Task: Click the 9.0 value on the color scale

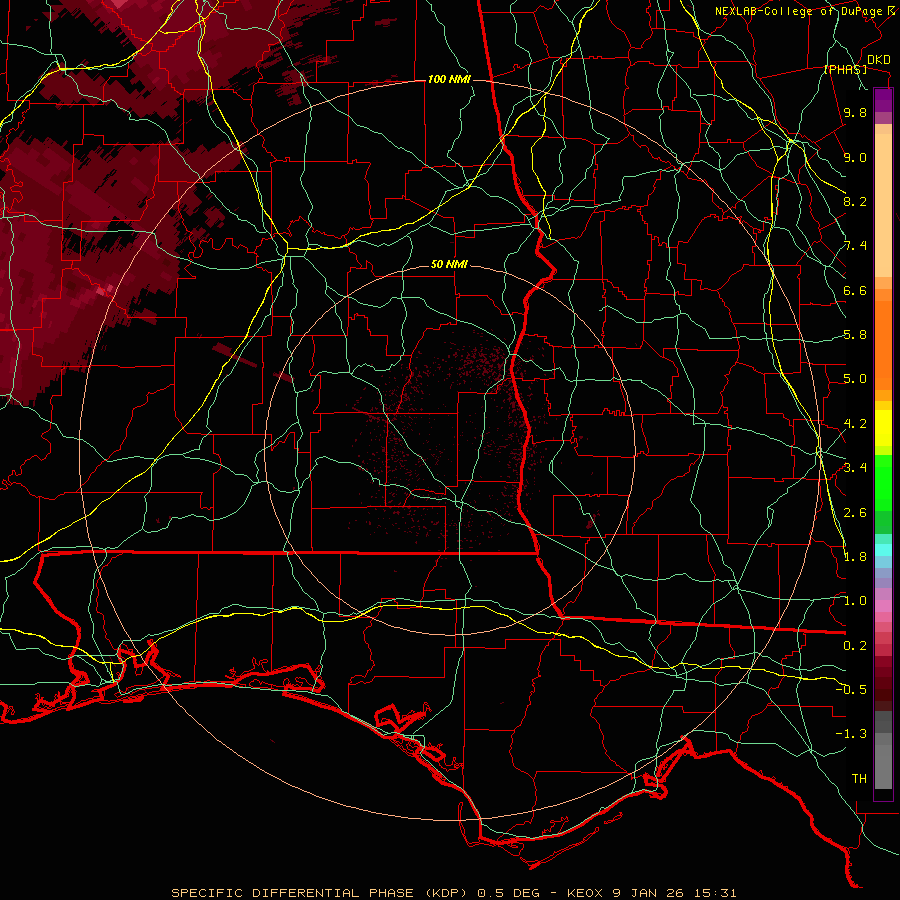Action: [x=855, y=157]
